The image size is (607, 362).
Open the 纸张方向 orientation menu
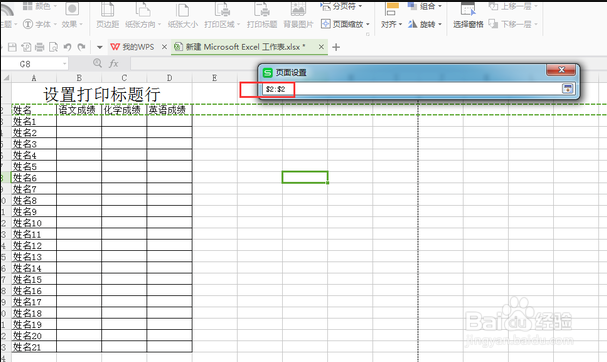click(143, 15)
